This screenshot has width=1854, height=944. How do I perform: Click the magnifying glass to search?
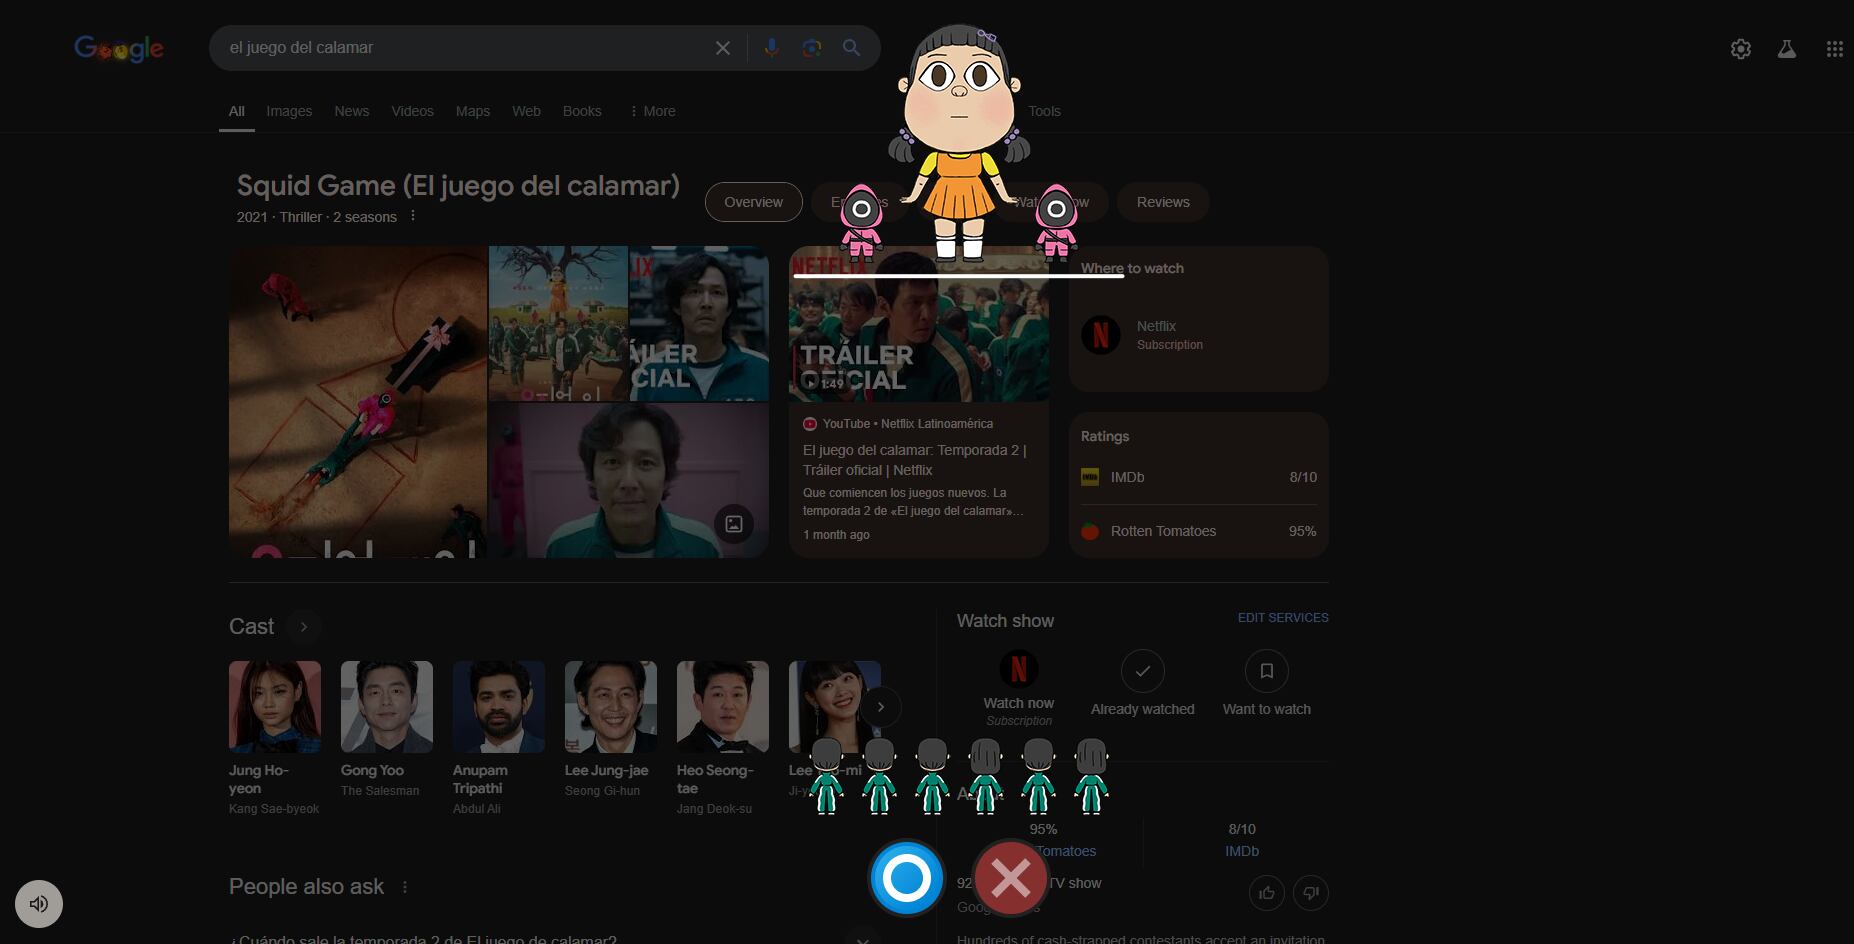pyautogui.click(x=851, y=47)
